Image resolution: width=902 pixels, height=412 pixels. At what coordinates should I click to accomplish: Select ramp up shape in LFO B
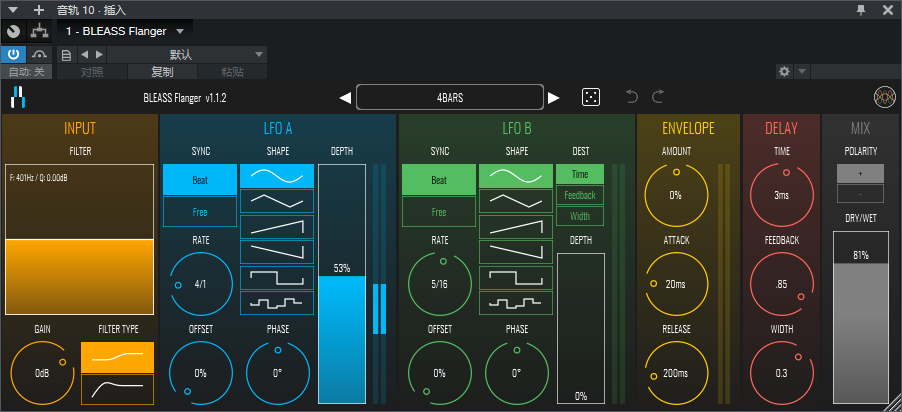coord(516,227)
